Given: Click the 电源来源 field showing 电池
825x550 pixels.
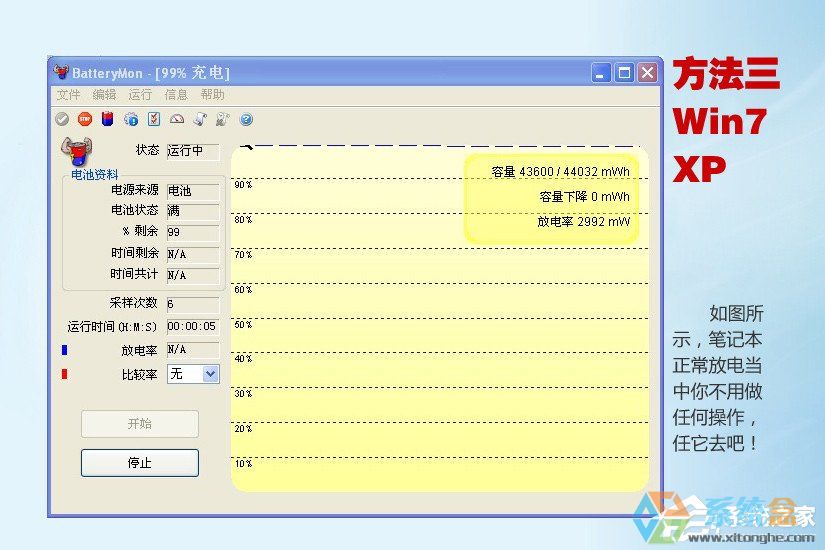Looking at the screenshot, I should (193, 191).
